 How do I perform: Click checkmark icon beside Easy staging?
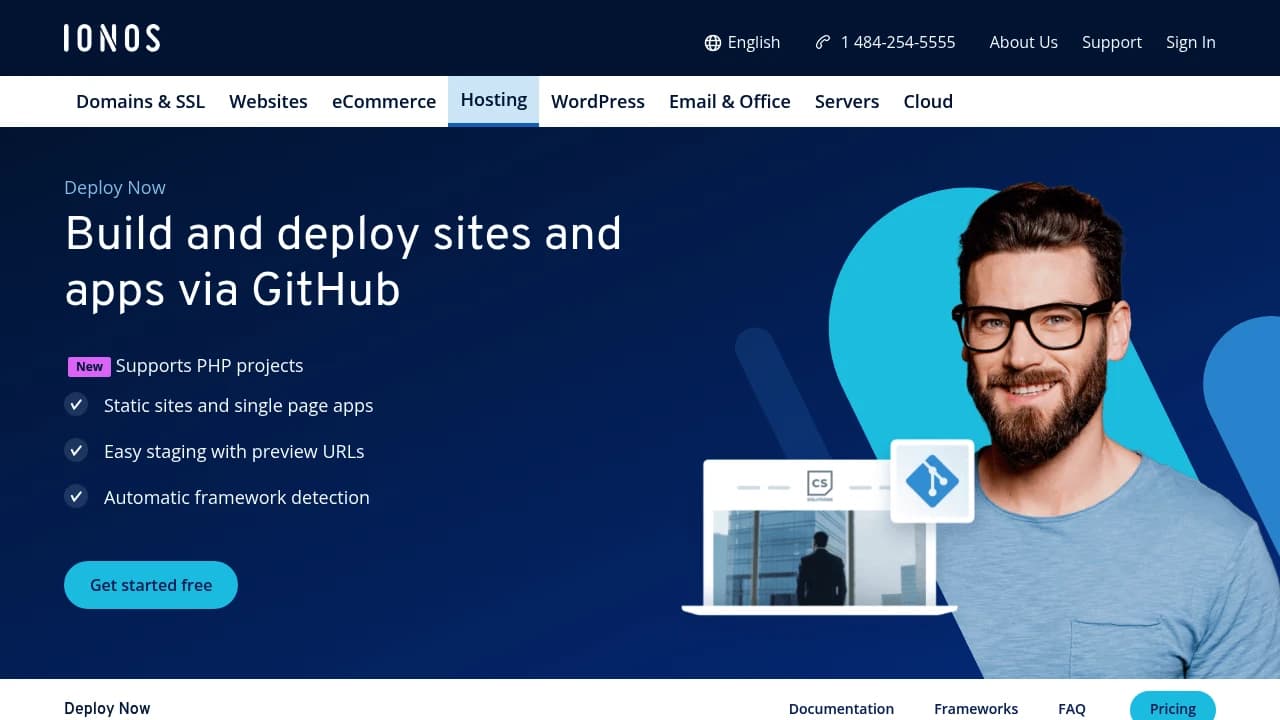coord(76,450)
